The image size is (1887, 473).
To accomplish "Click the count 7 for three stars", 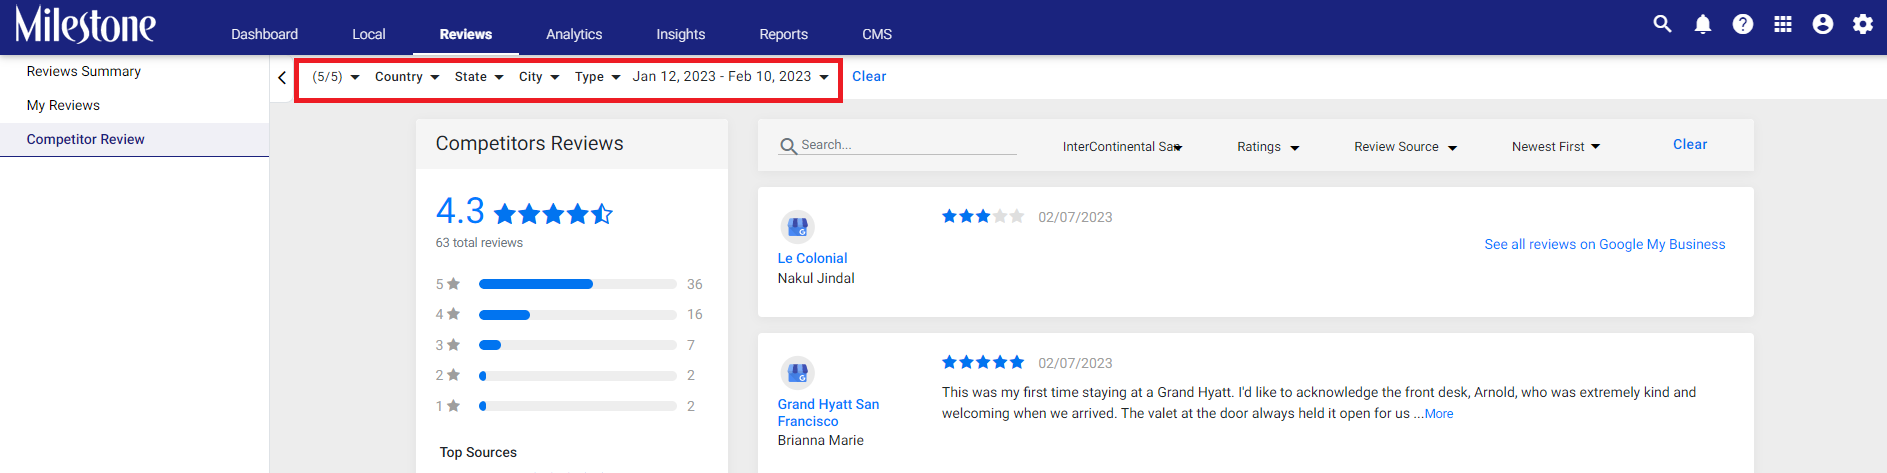I will coord(691,346).
